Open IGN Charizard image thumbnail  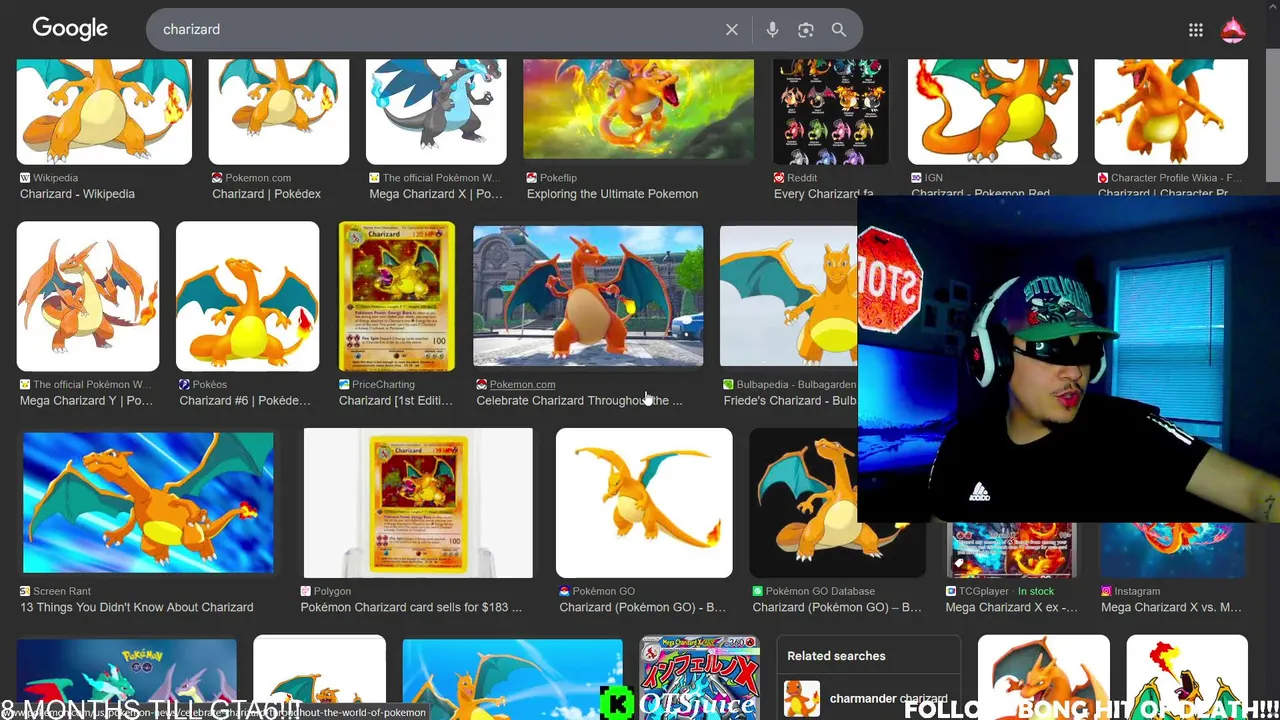click(x=992, y=111)
